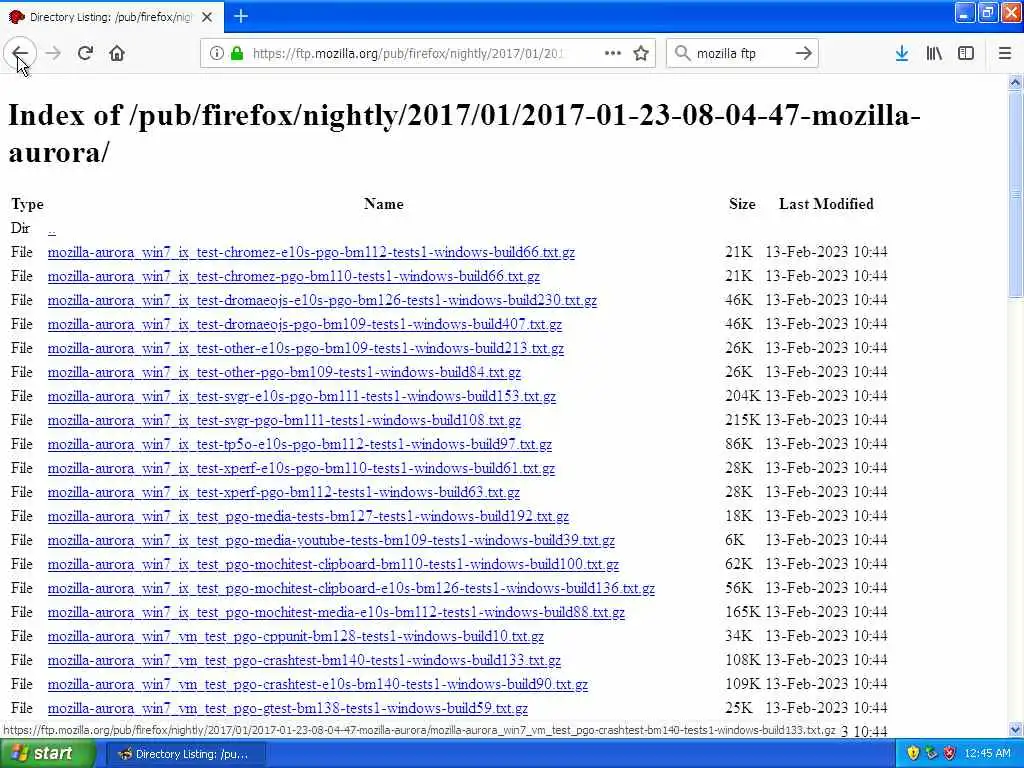Open pgo-media-tests-bm127 build192 link
The image size is (1024, 768).
pos(308,517)
